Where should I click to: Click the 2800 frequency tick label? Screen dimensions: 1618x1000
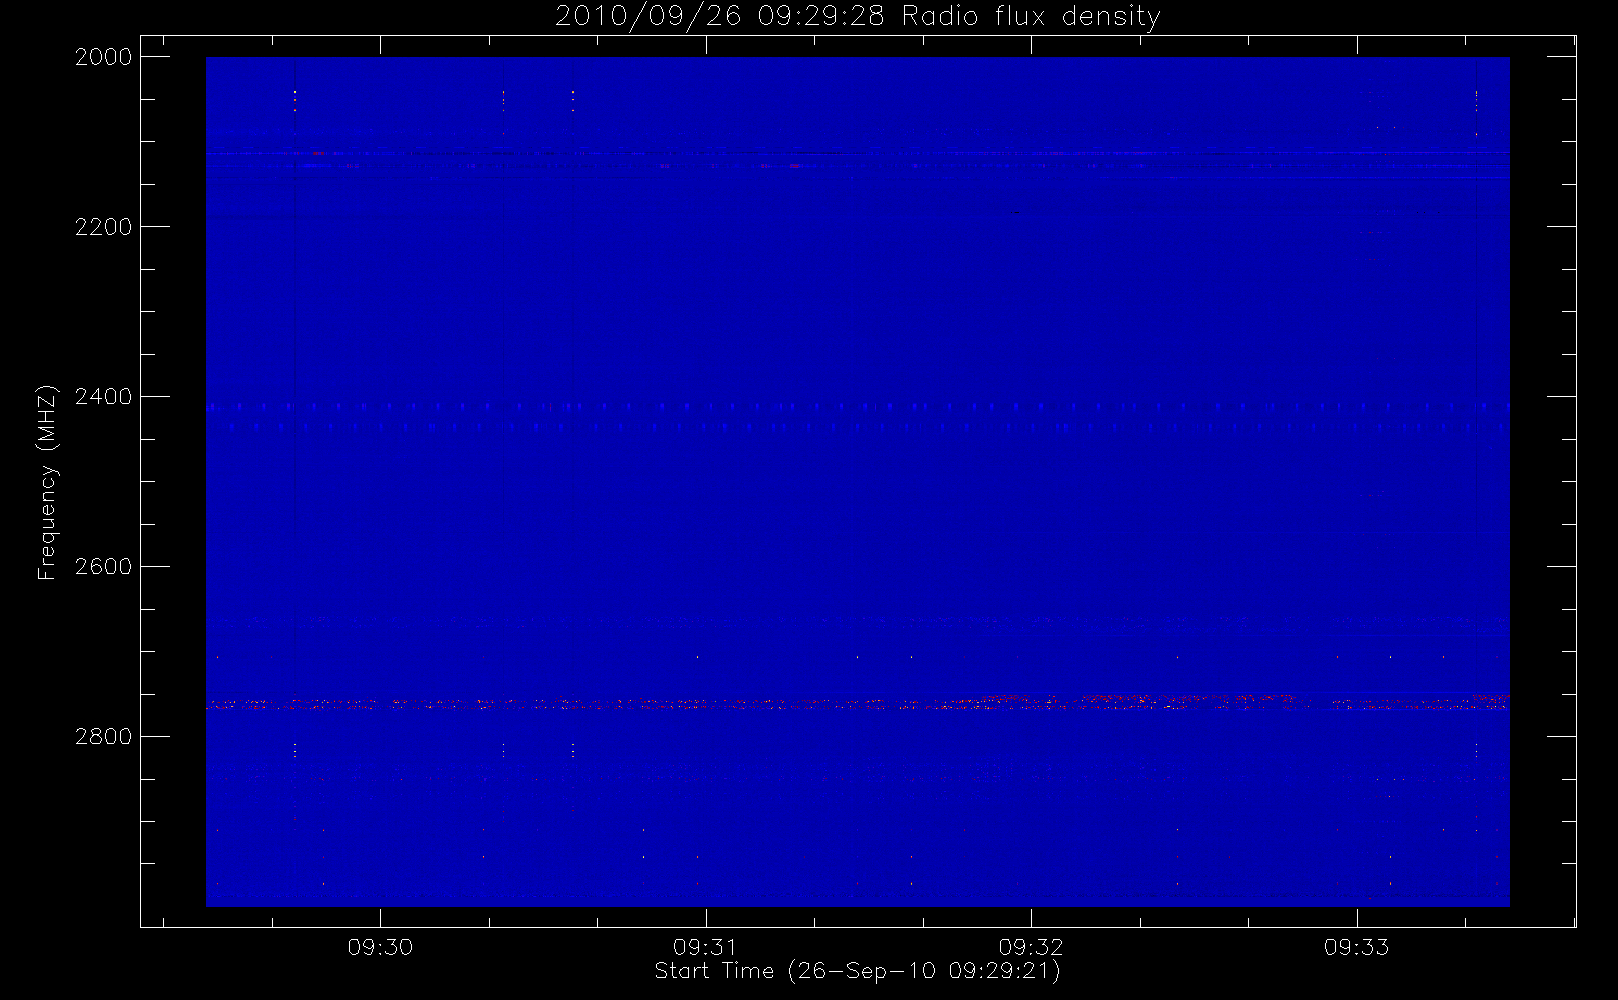click(x=104, y=737)
